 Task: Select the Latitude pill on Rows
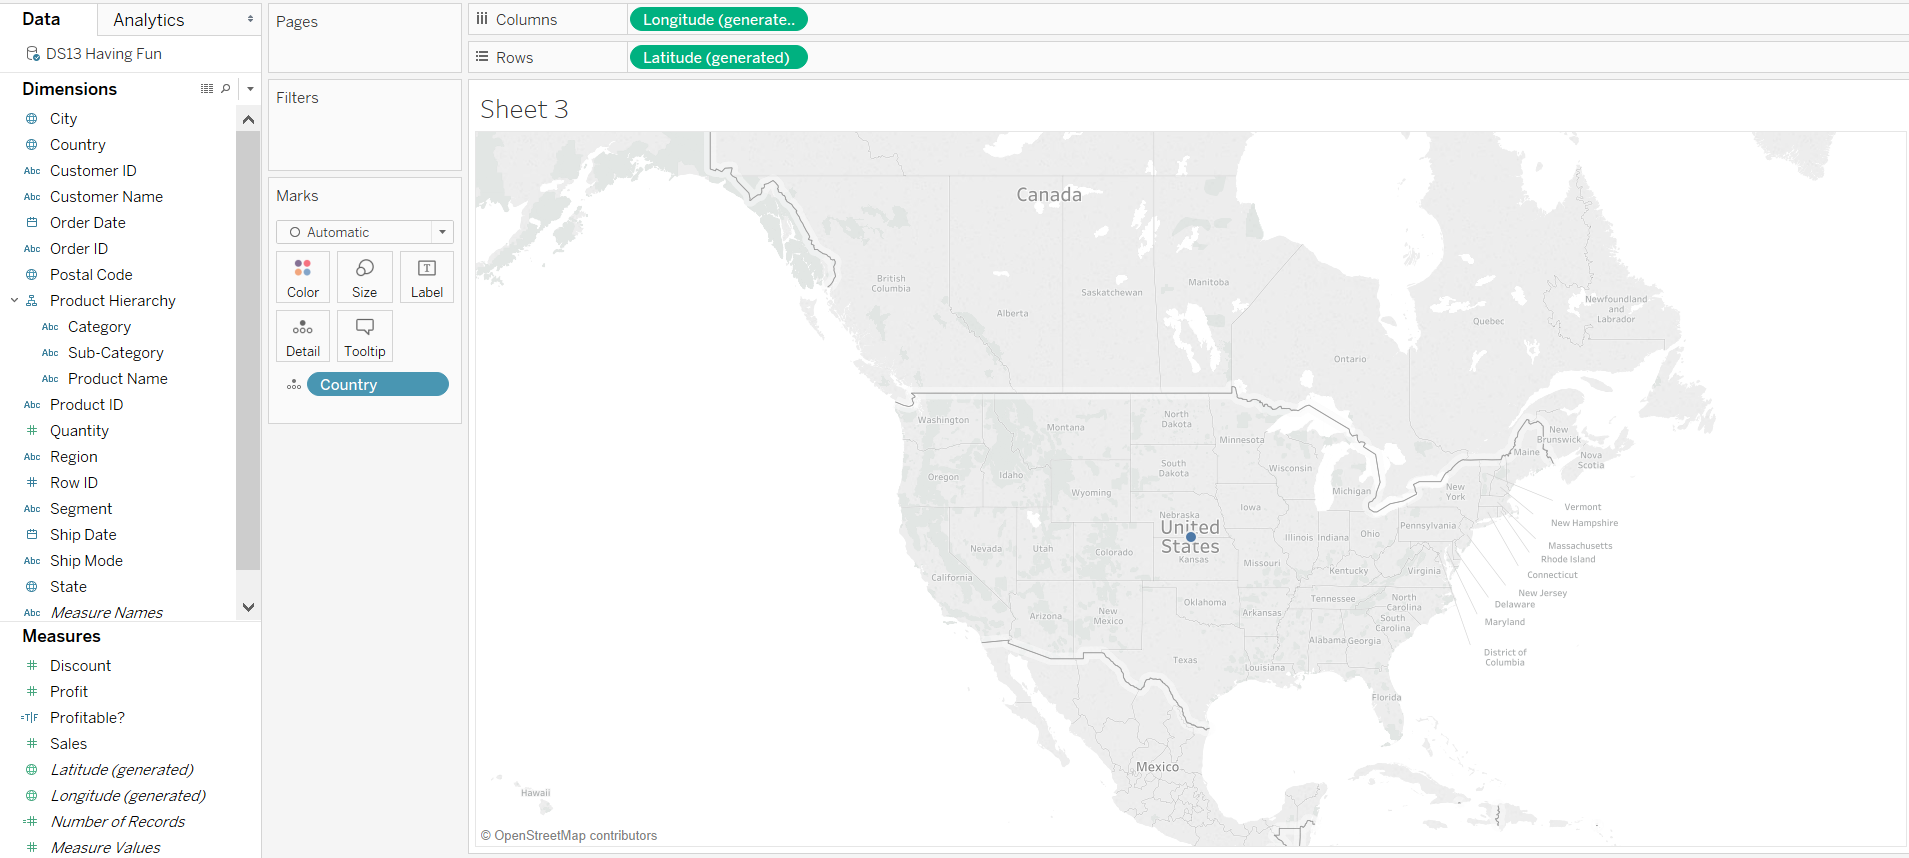point(718,57)
